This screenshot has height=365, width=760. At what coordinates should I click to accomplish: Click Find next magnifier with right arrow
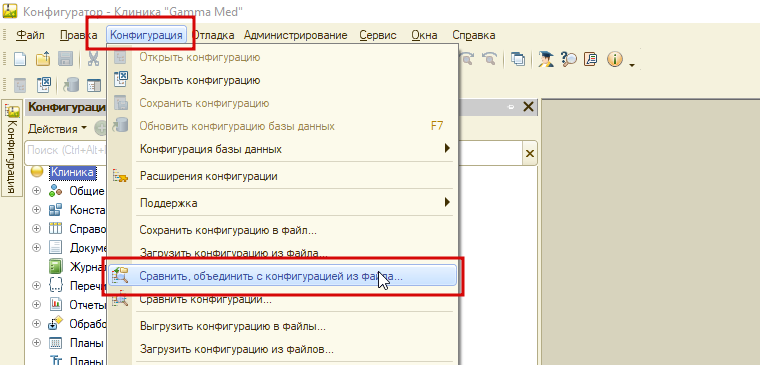click(x=467, y=60)
